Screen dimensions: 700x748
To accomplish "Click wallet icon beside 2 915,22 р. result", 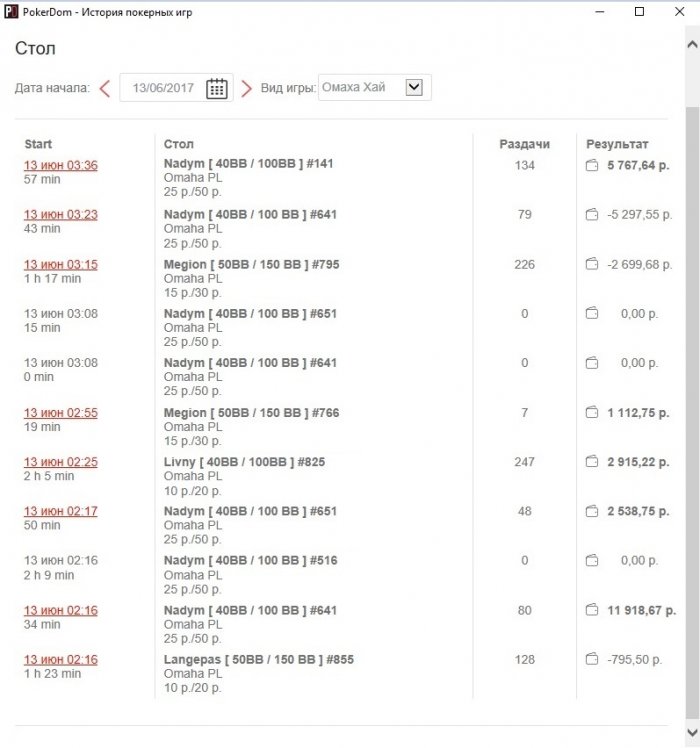I will tap(592, 461).
